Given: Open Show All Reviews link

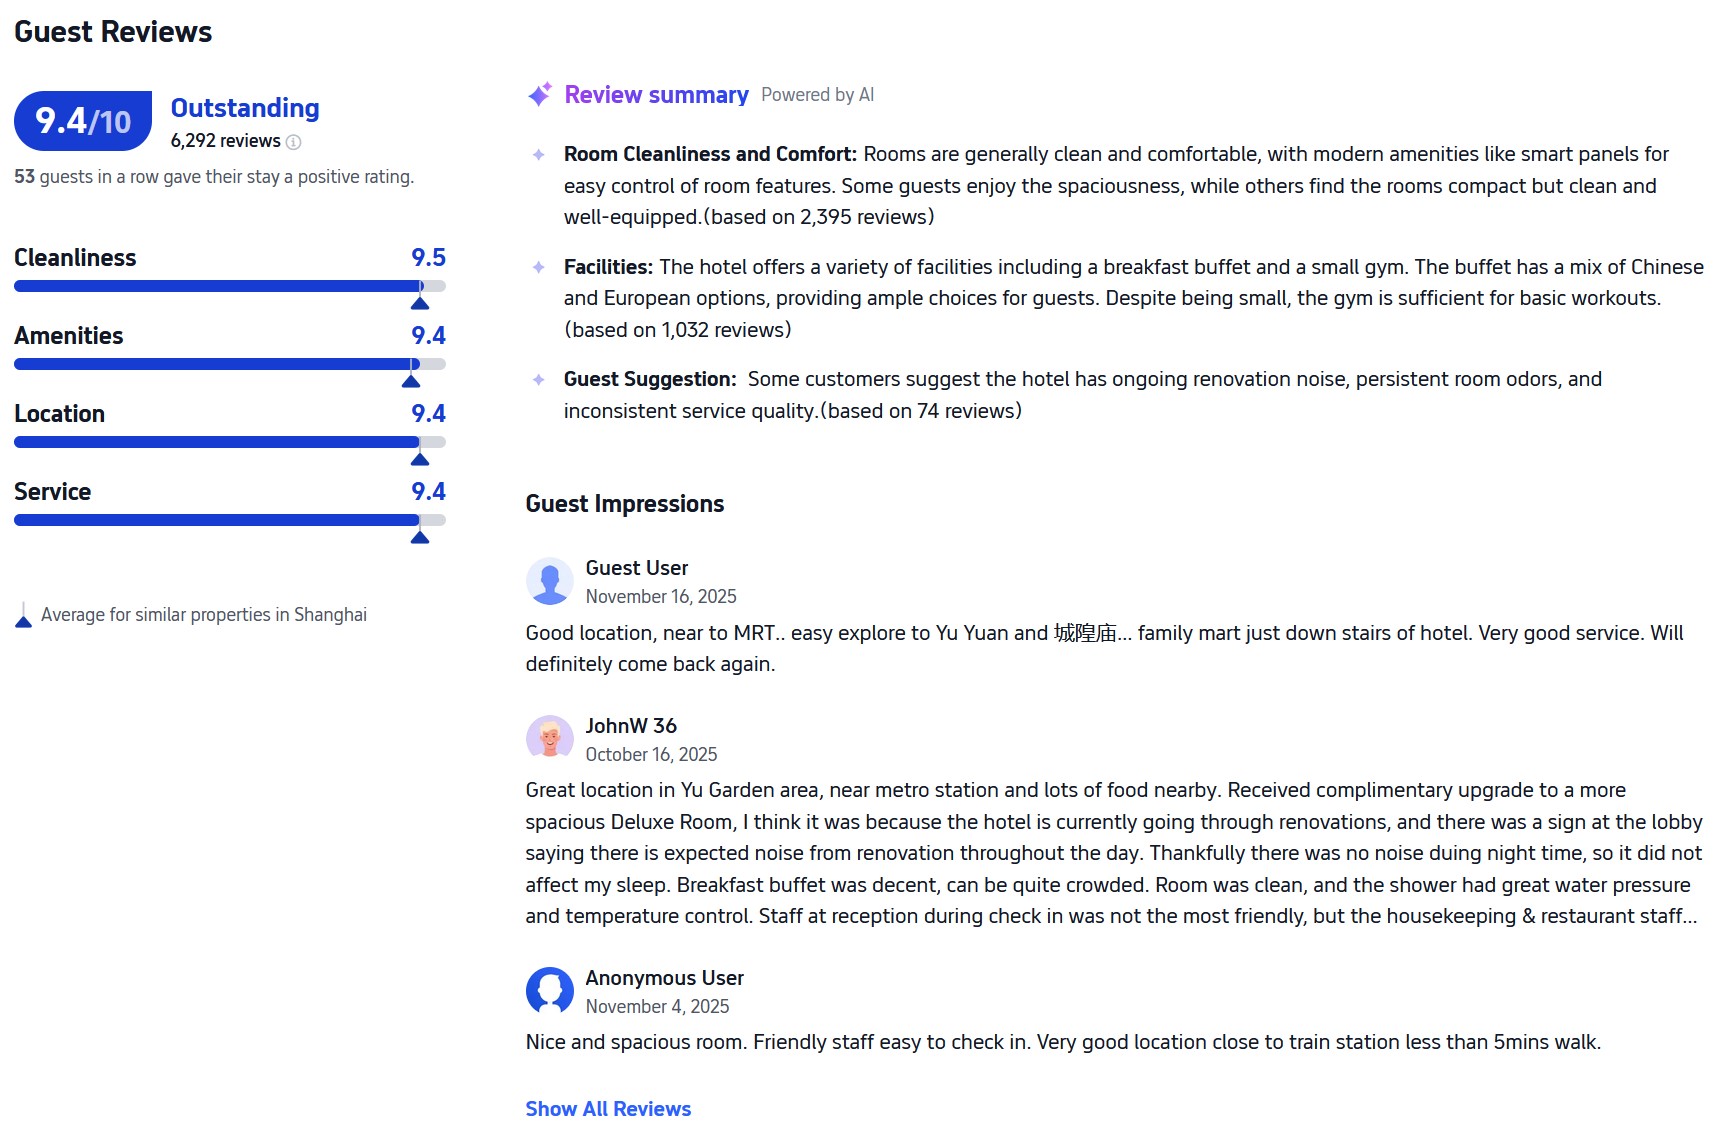Looking at the screenshot, I should pyautogui.click(x=608, y=1109).
